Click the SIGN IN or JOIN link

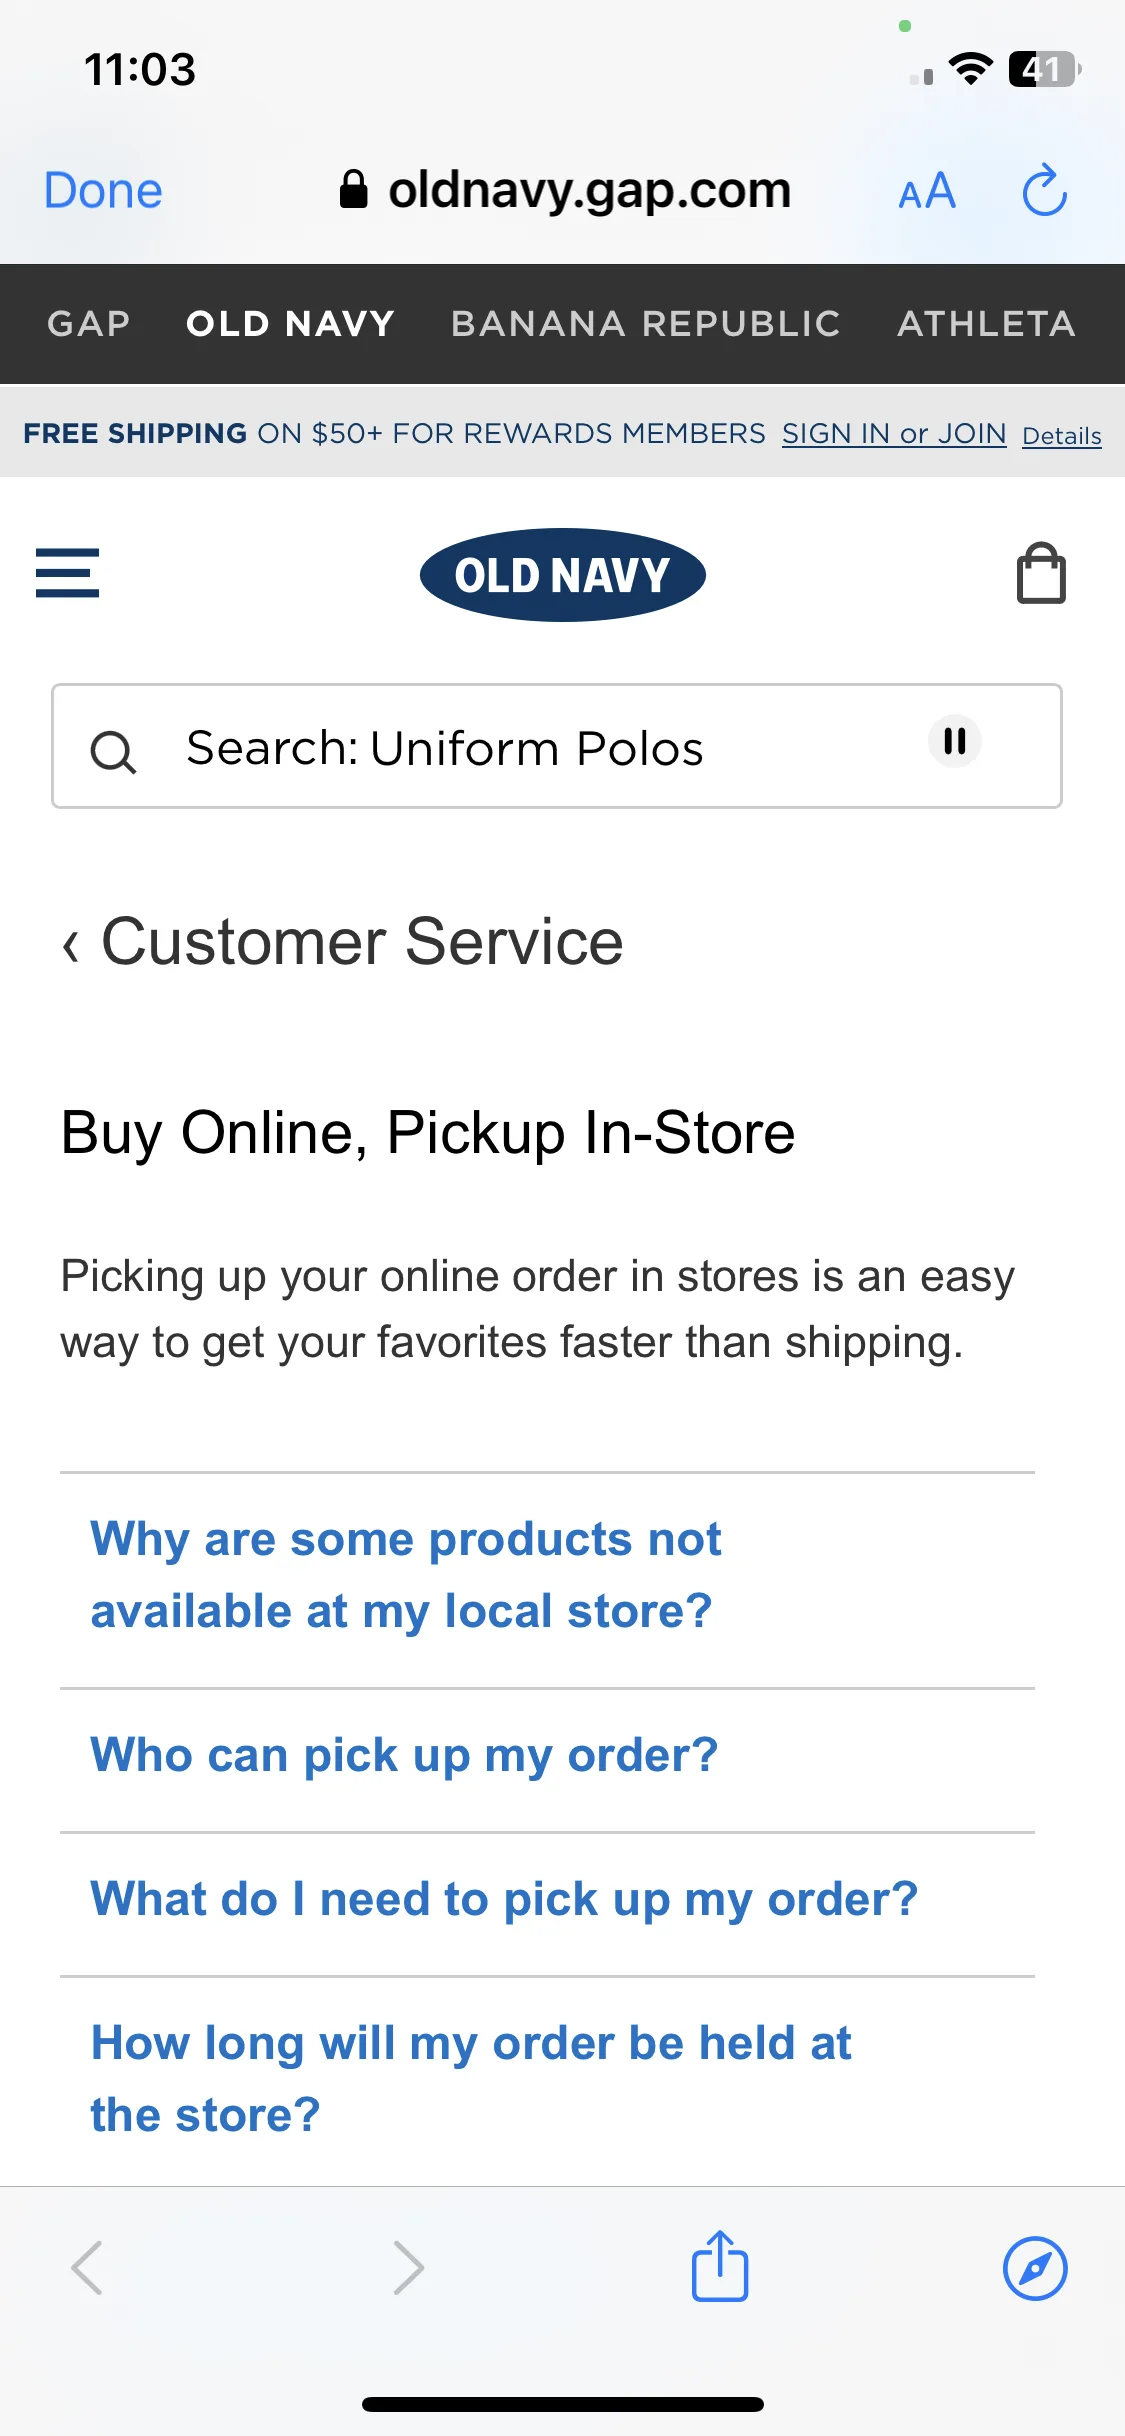tap(894, 433)
